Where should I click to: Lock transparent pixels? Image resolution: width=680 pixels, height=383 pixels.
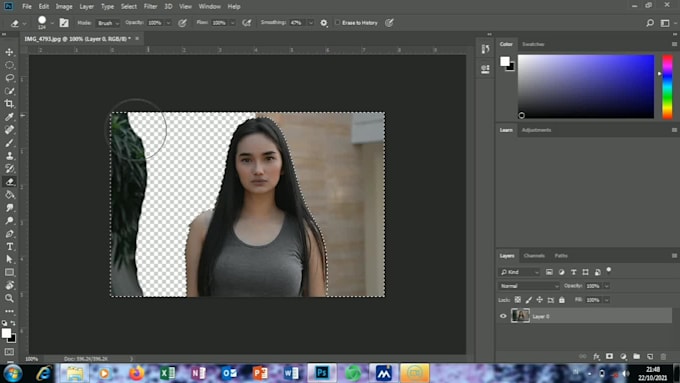pos(517,300)
